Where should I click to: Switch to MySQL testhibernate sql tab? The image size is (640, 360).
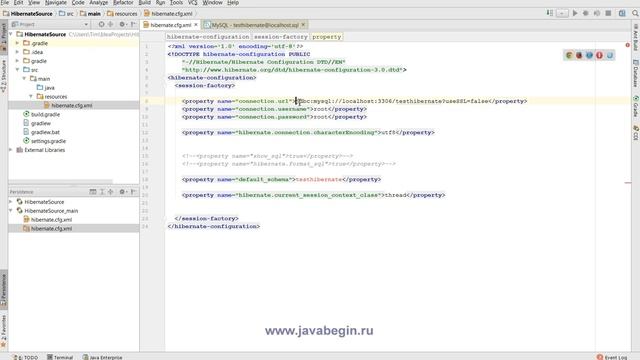pyautogui.click(x=255, y=25)
